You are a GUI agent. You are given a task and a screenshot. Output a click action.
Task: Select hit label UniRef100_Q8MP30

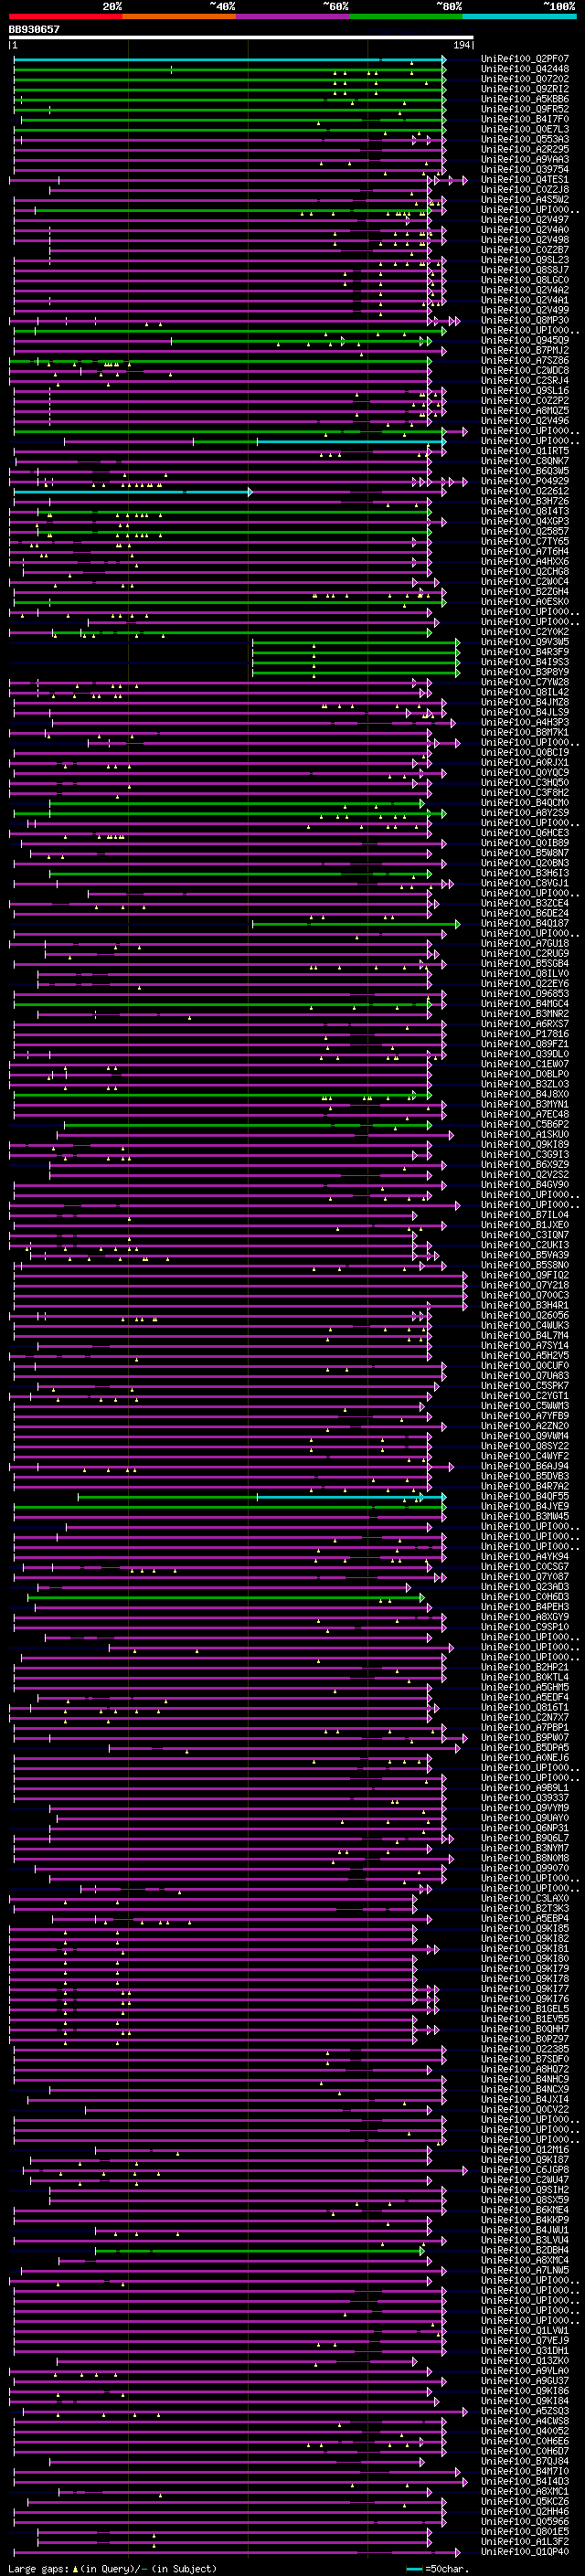(525, 320)
